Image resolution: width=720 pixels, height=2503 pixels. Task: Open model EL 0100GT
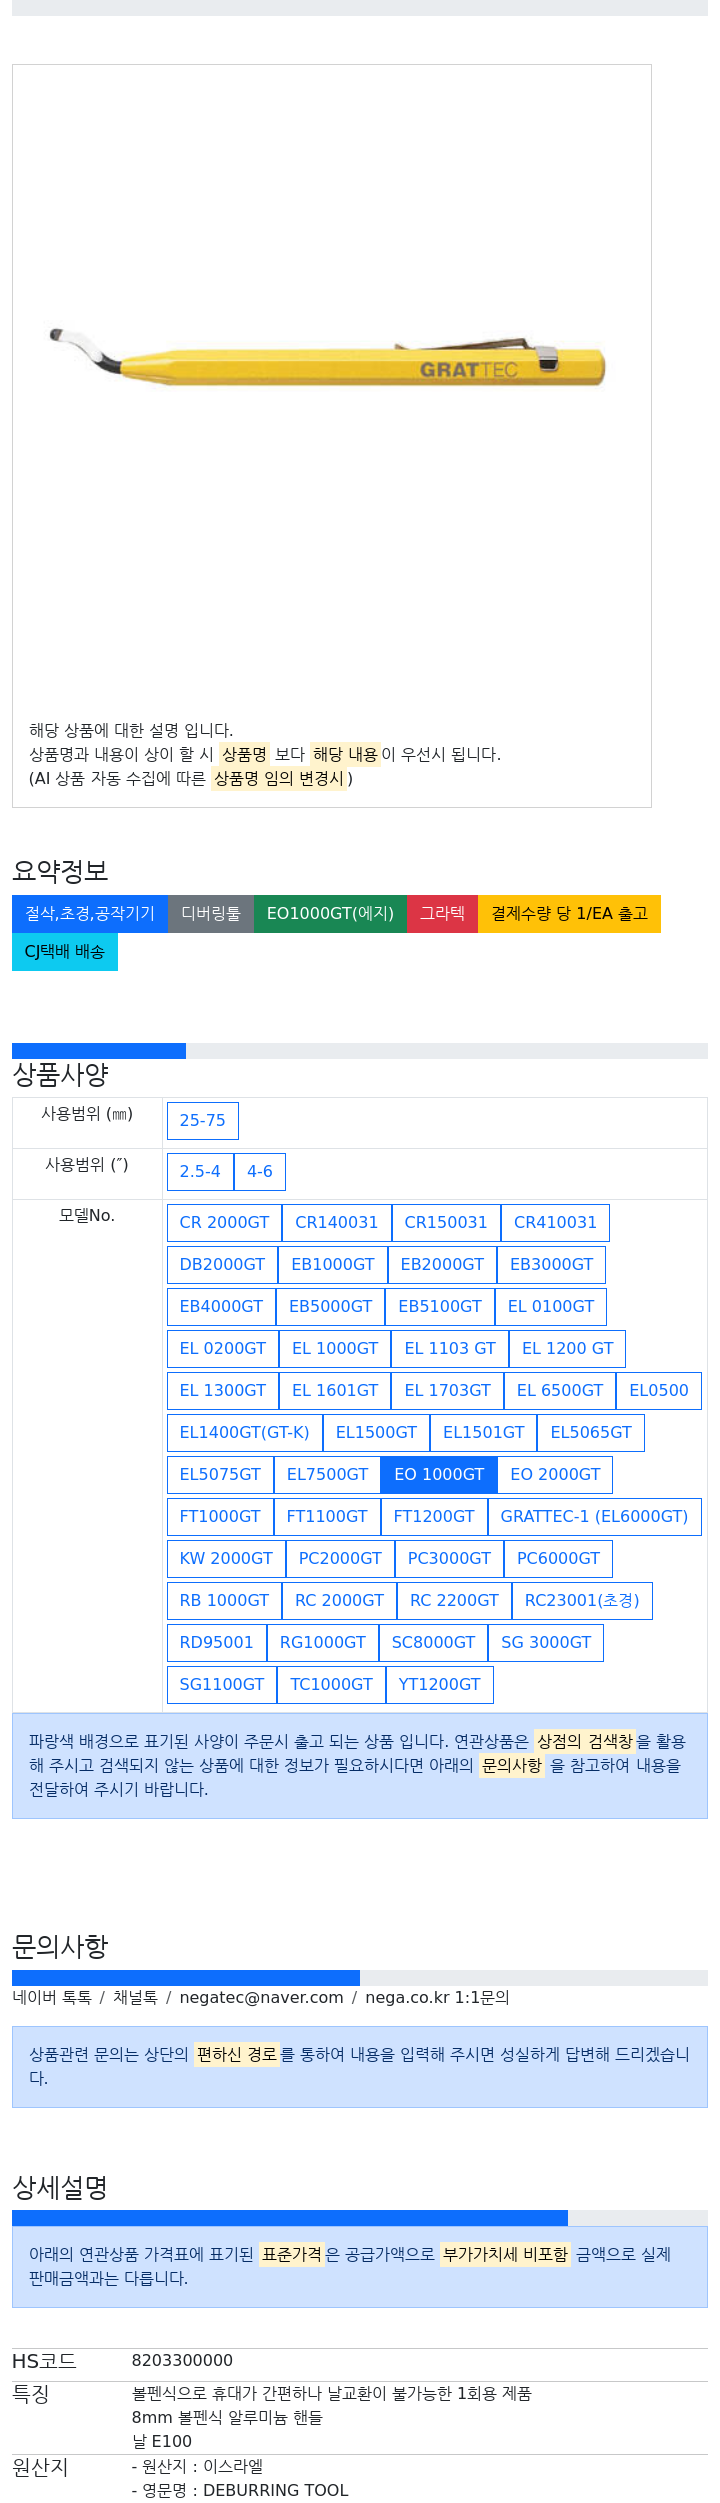coord(551,1307)
